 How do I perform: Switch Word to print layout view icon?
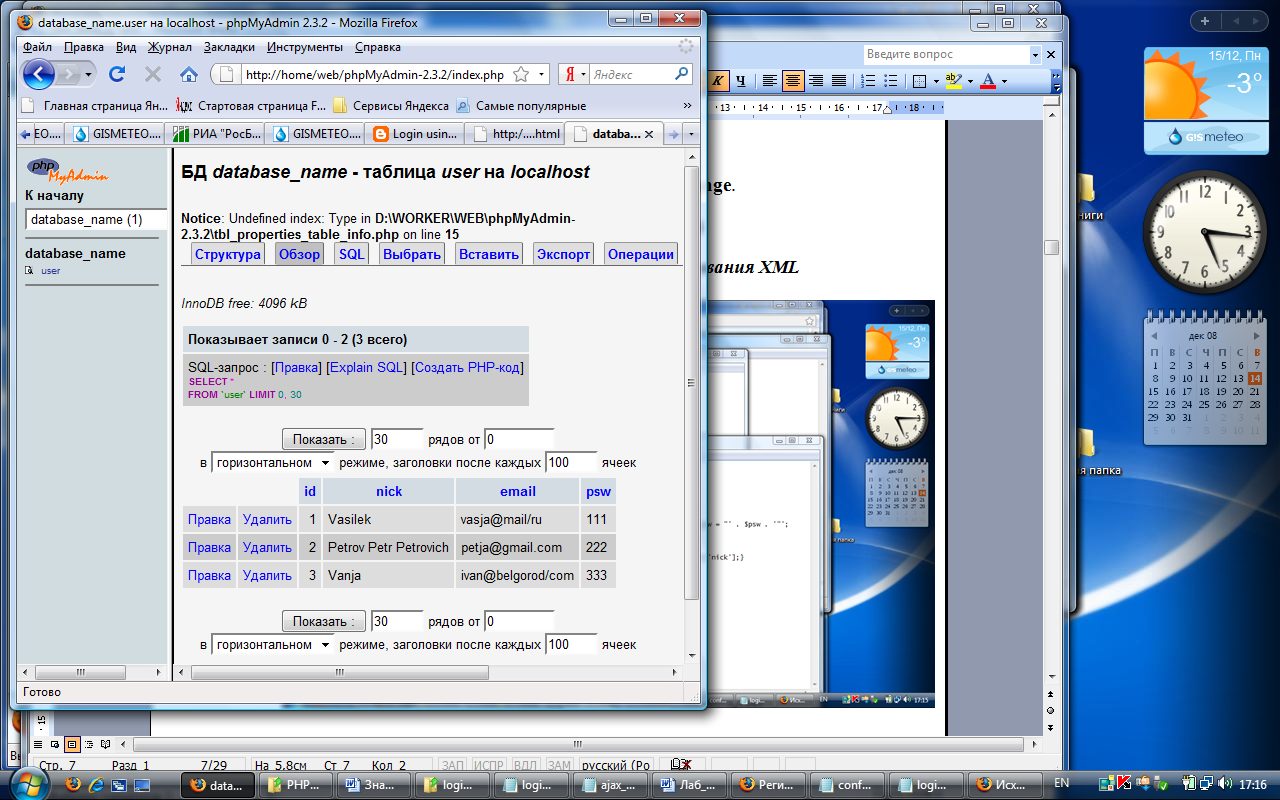click(x=72, y=744)
